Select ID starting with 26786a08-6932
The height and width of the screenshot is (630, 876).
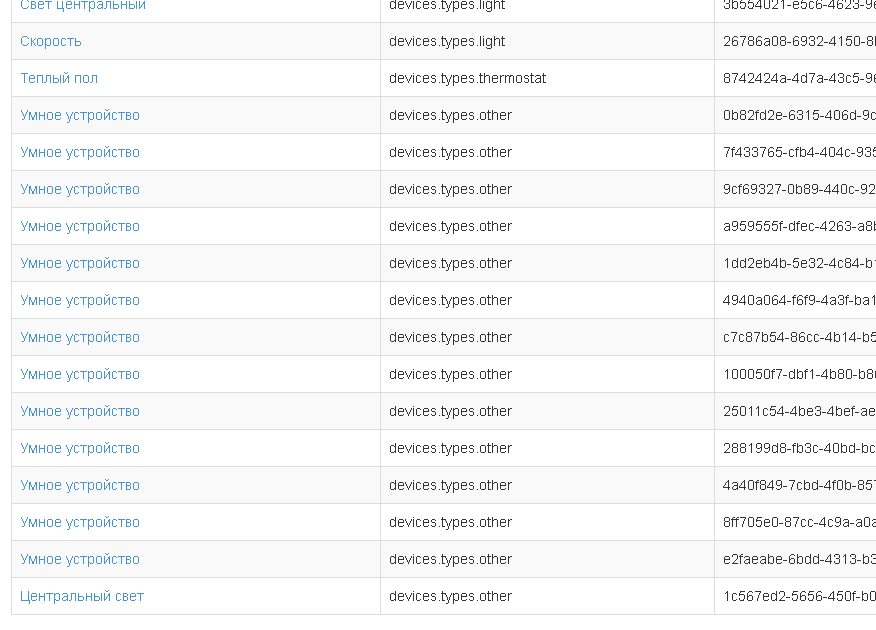point(799,41)
